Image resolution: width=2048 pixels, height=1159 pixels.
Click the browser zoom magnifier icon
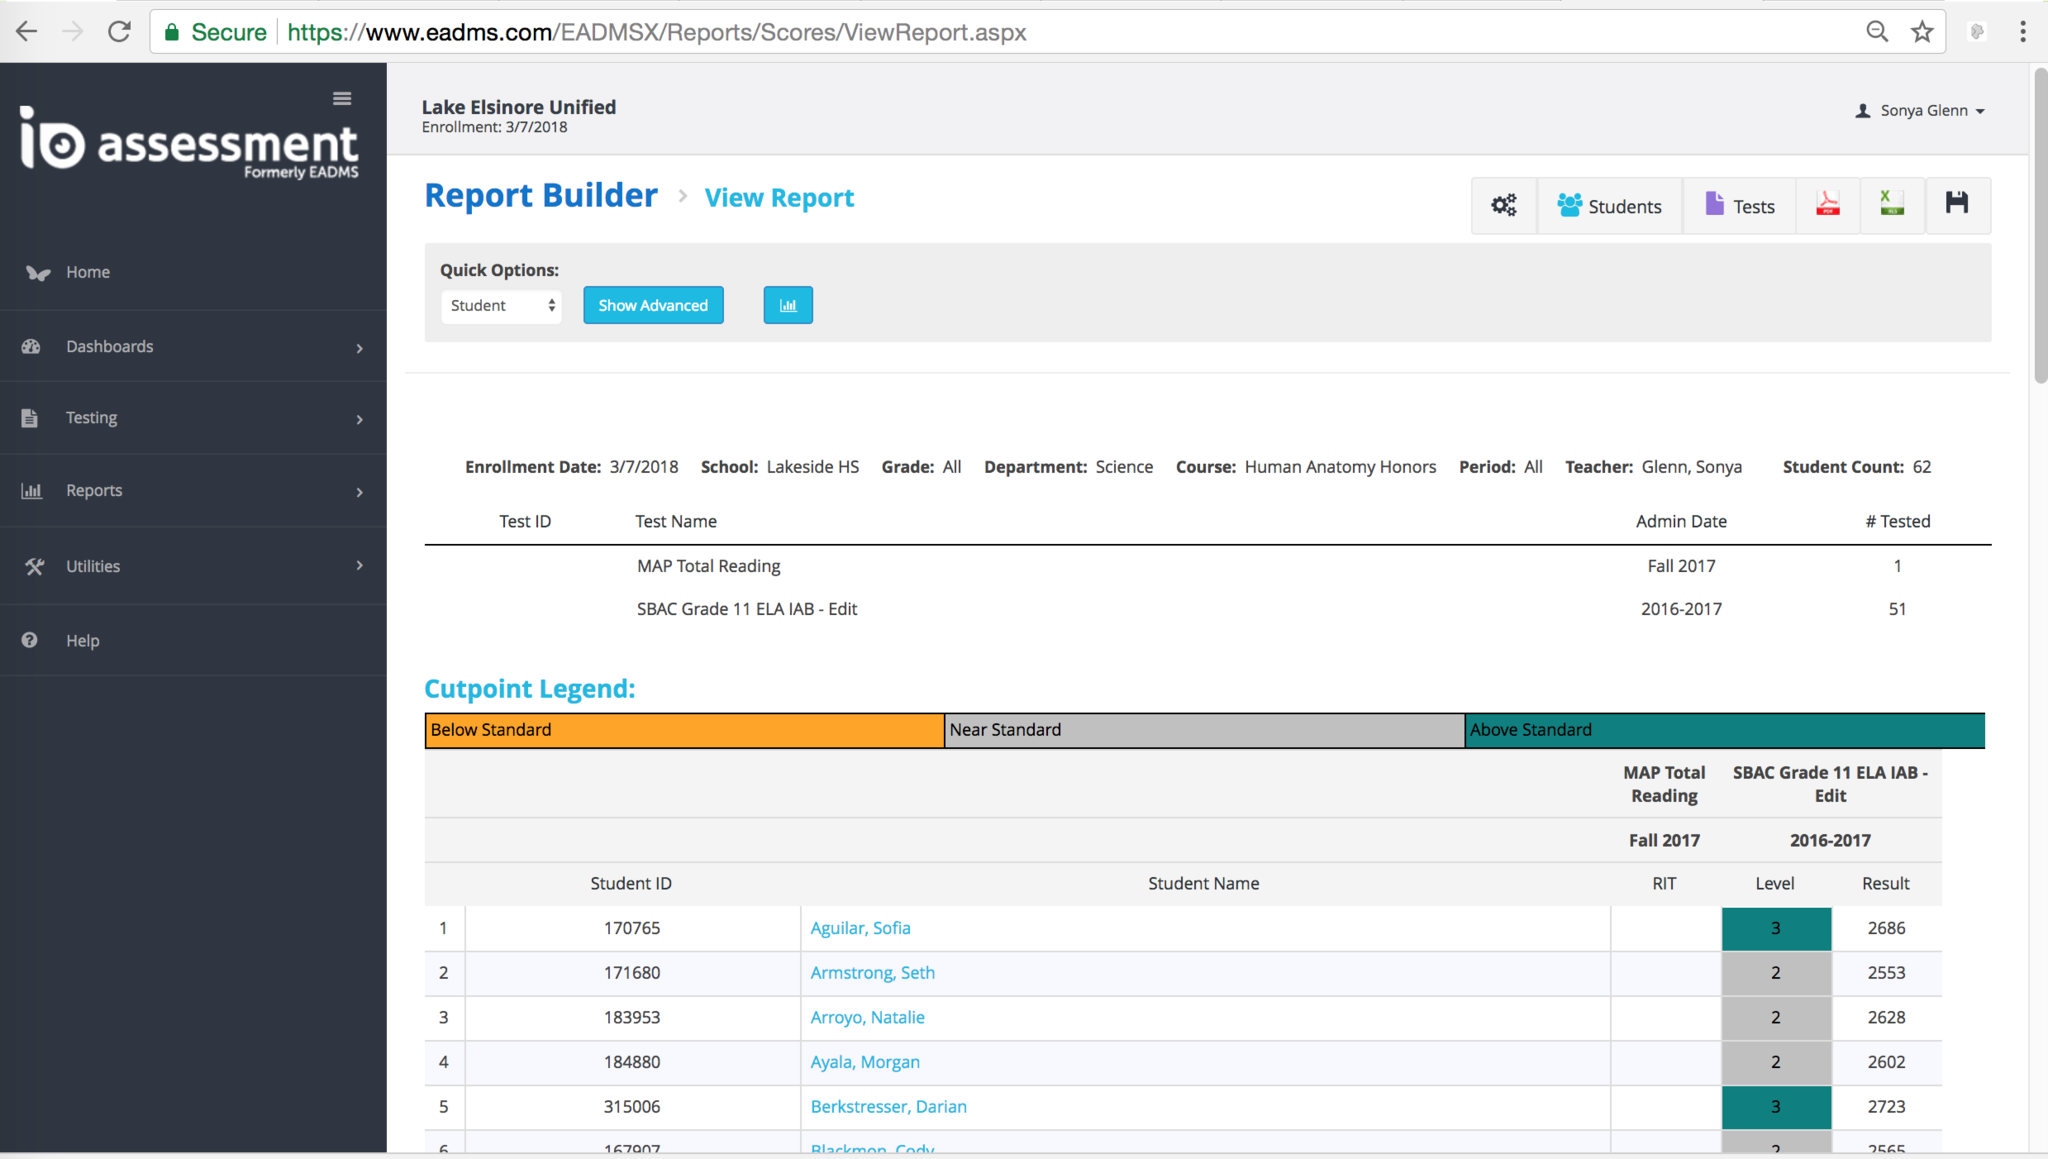point(1877,32)
